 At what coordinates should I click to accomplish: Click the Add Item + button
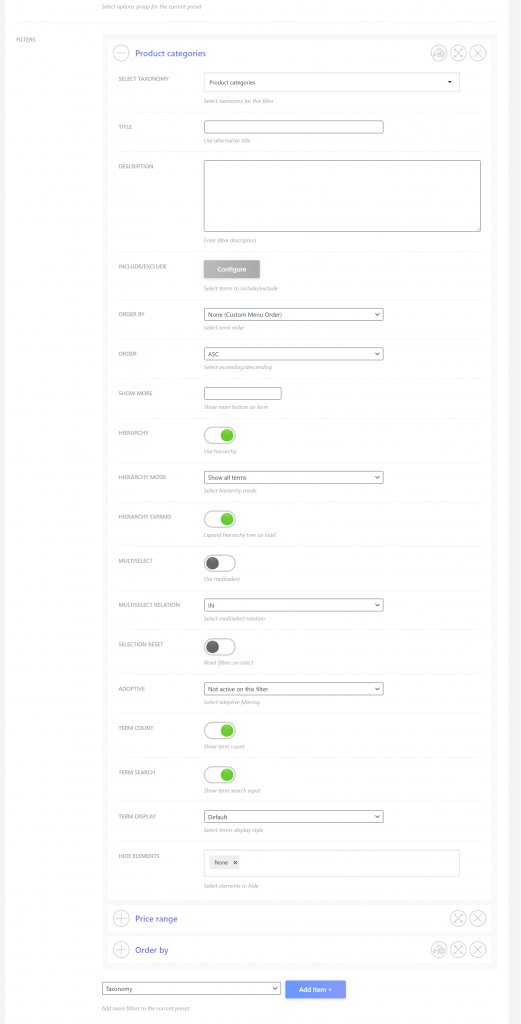tap(315, 989)
